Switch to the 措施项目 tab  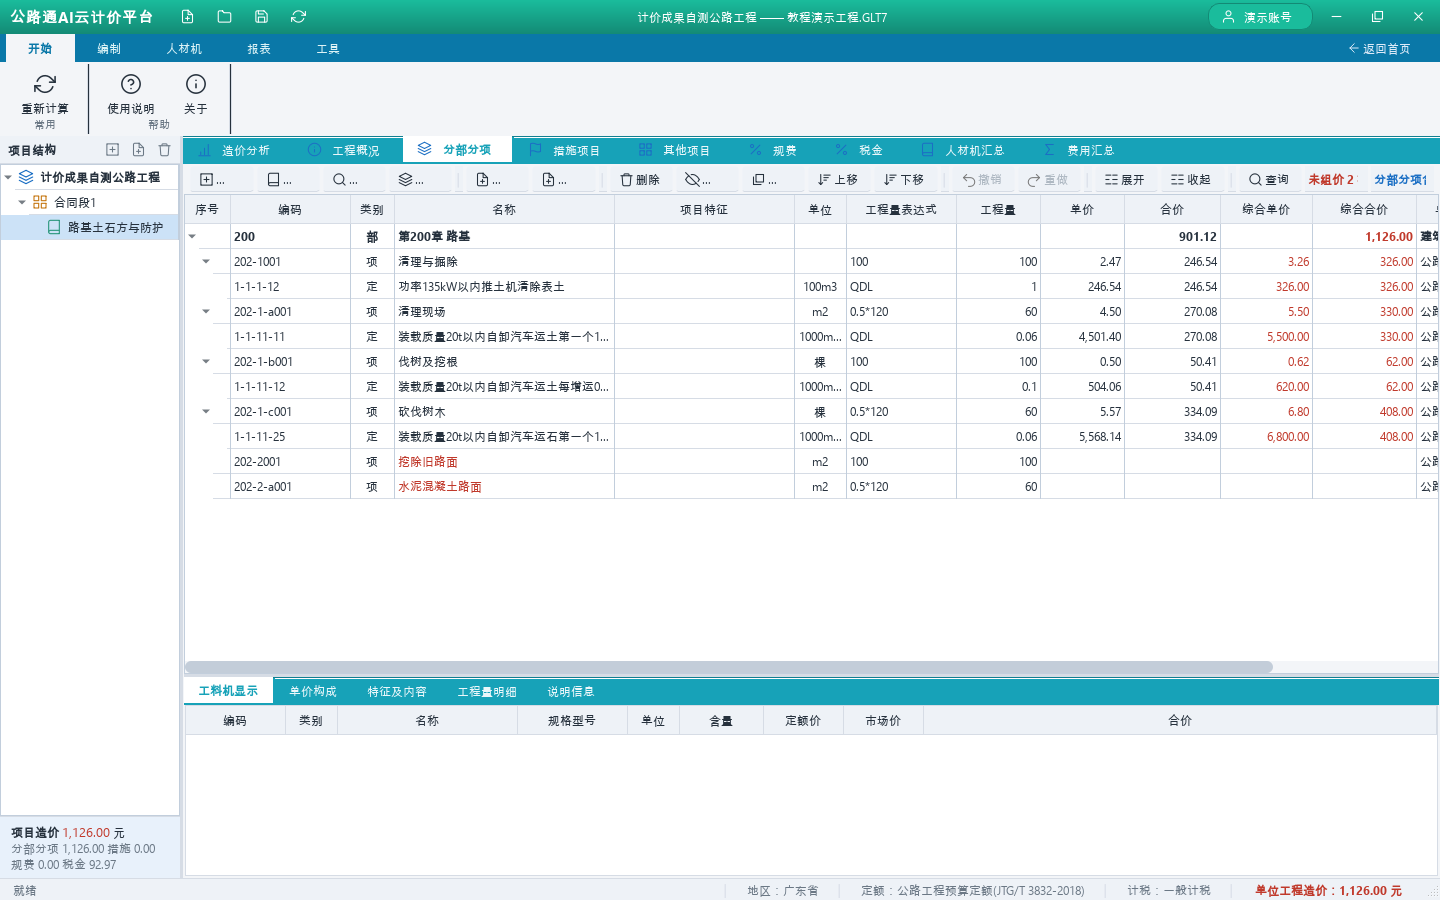coord(564,150)
